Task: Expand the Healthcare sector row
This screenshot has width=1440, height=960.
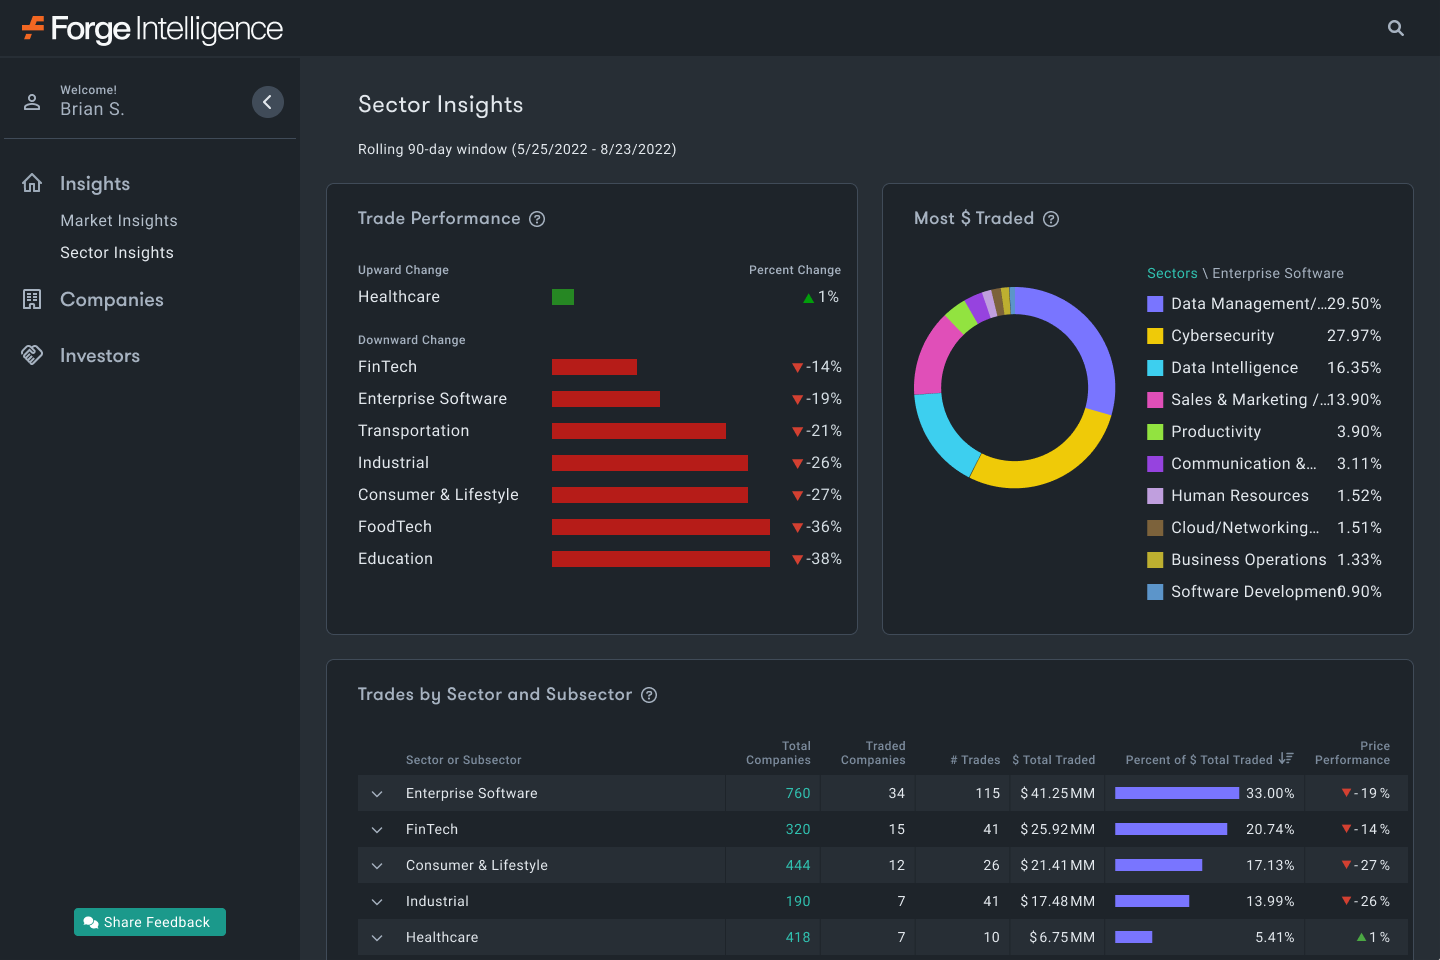Action: (377, 937)
